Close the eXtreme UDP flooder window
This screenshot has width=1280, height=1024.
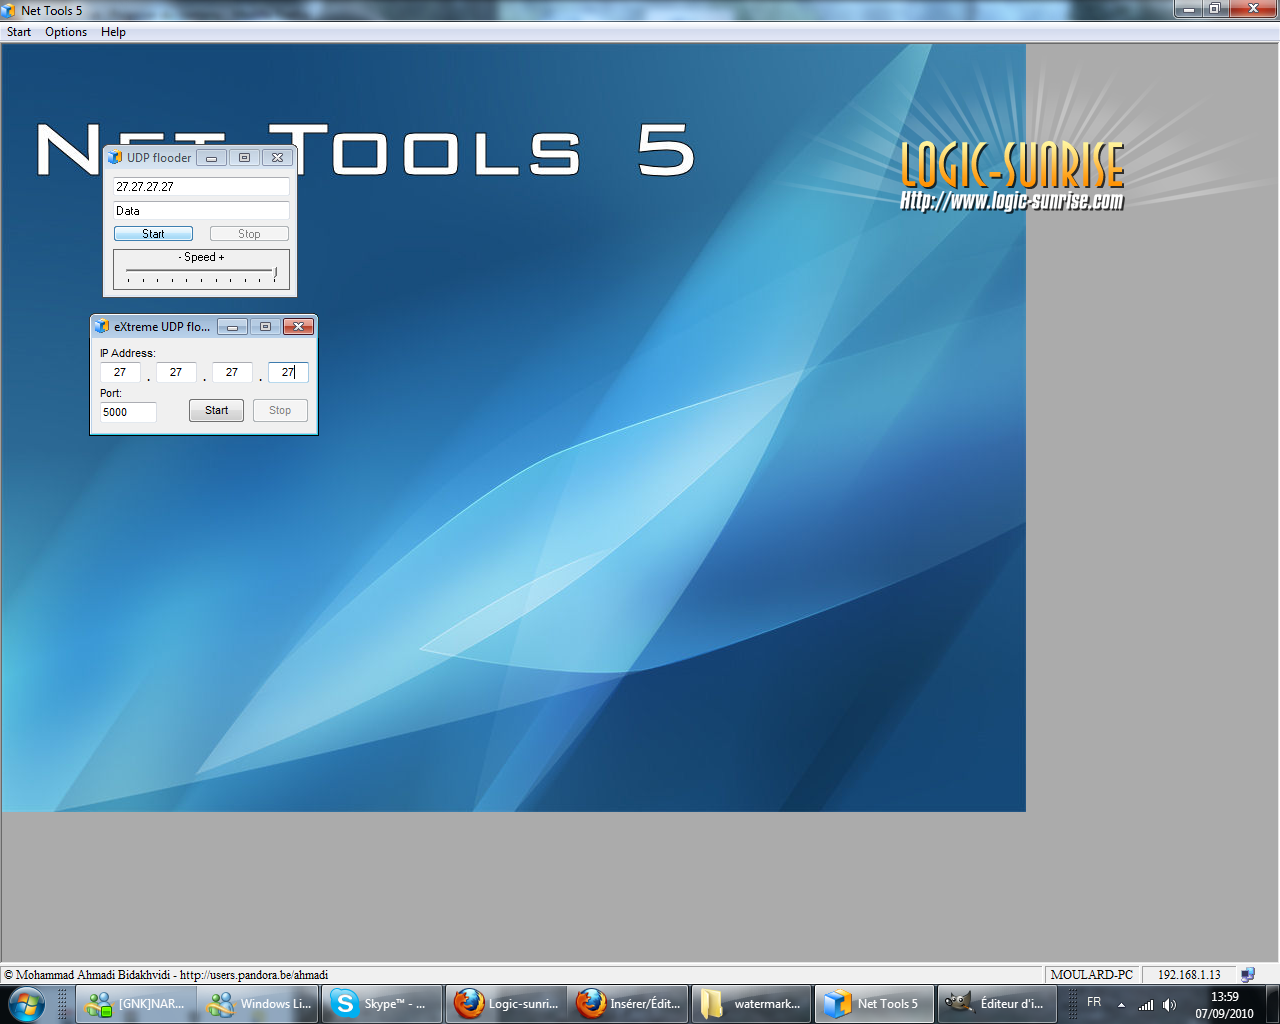(299, 327)
